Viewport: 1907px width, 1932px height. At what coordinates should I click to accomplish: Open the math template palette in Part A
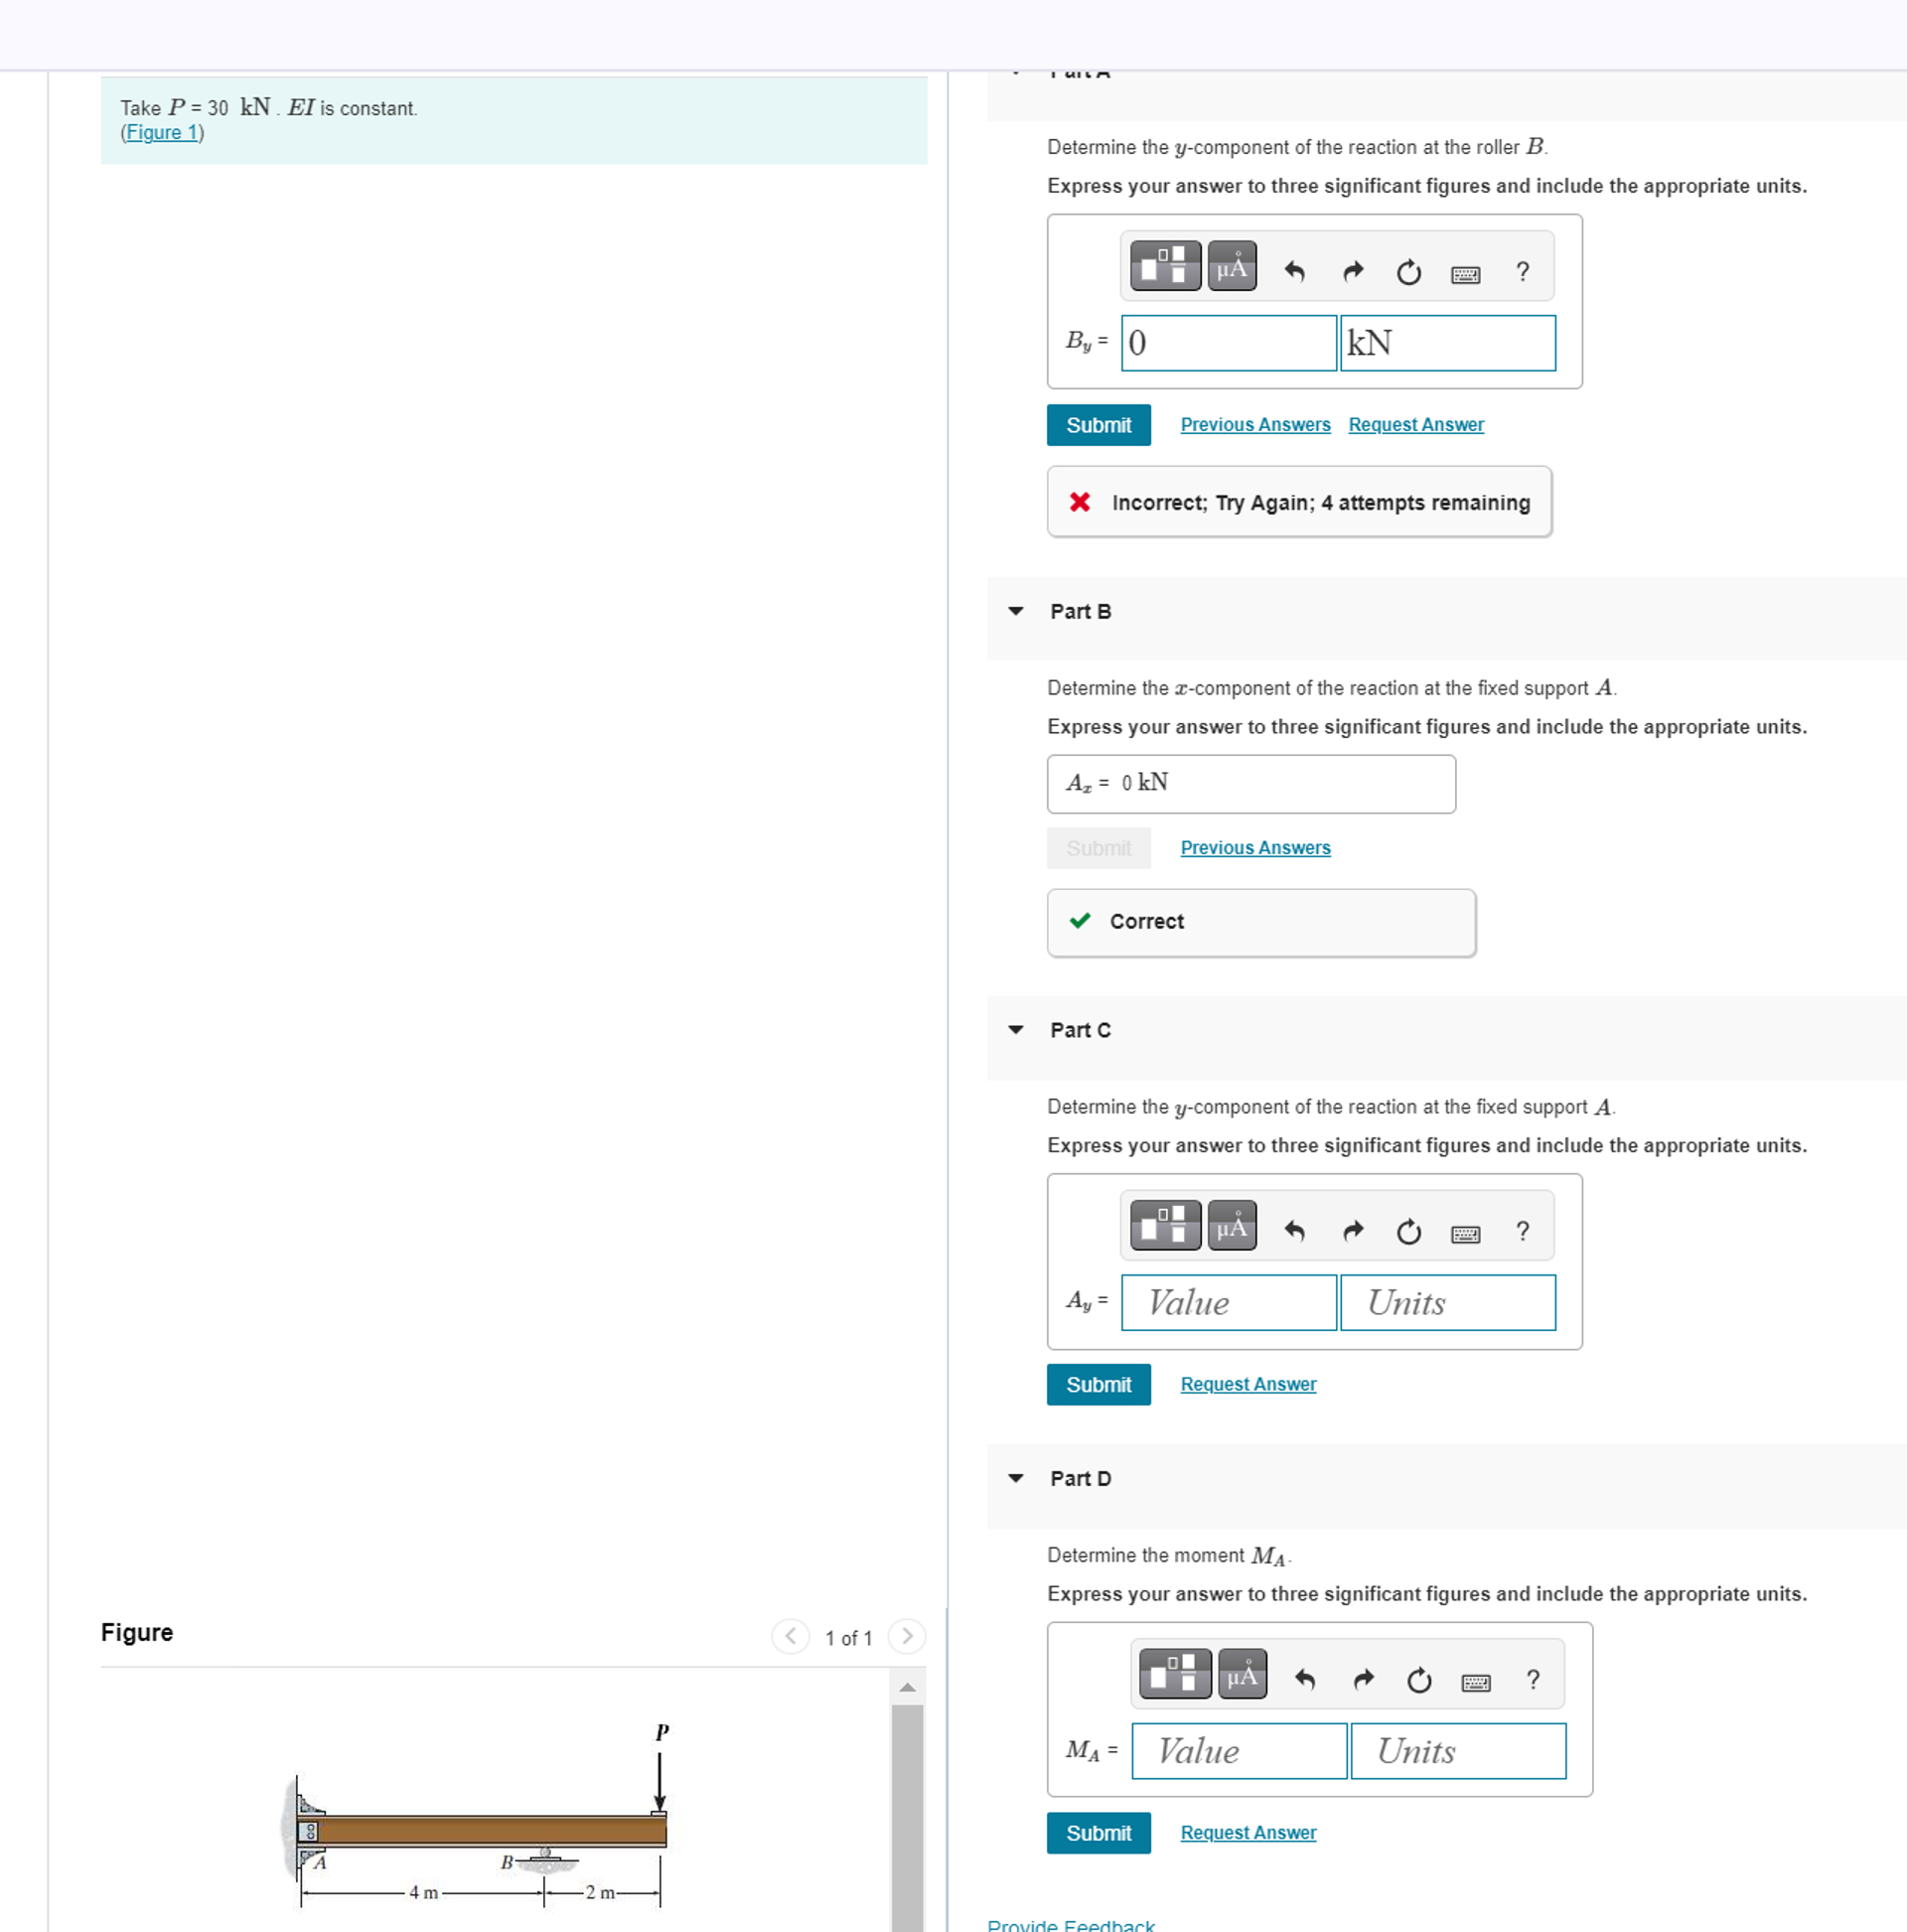pyautogui.click(x=1163, y=266)
